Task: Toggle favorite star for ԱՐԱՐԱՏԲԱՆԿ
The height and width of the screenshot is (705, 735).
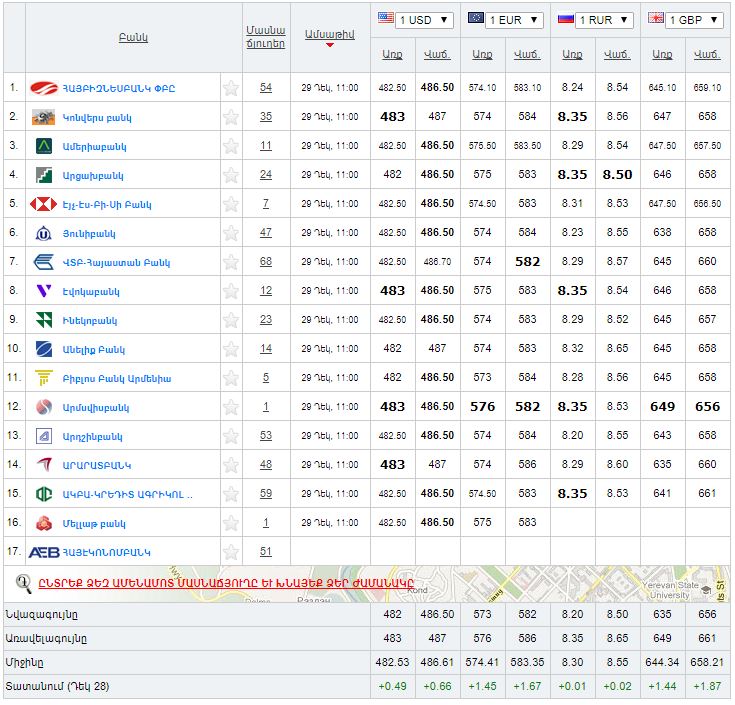Action: coord(231,465)
